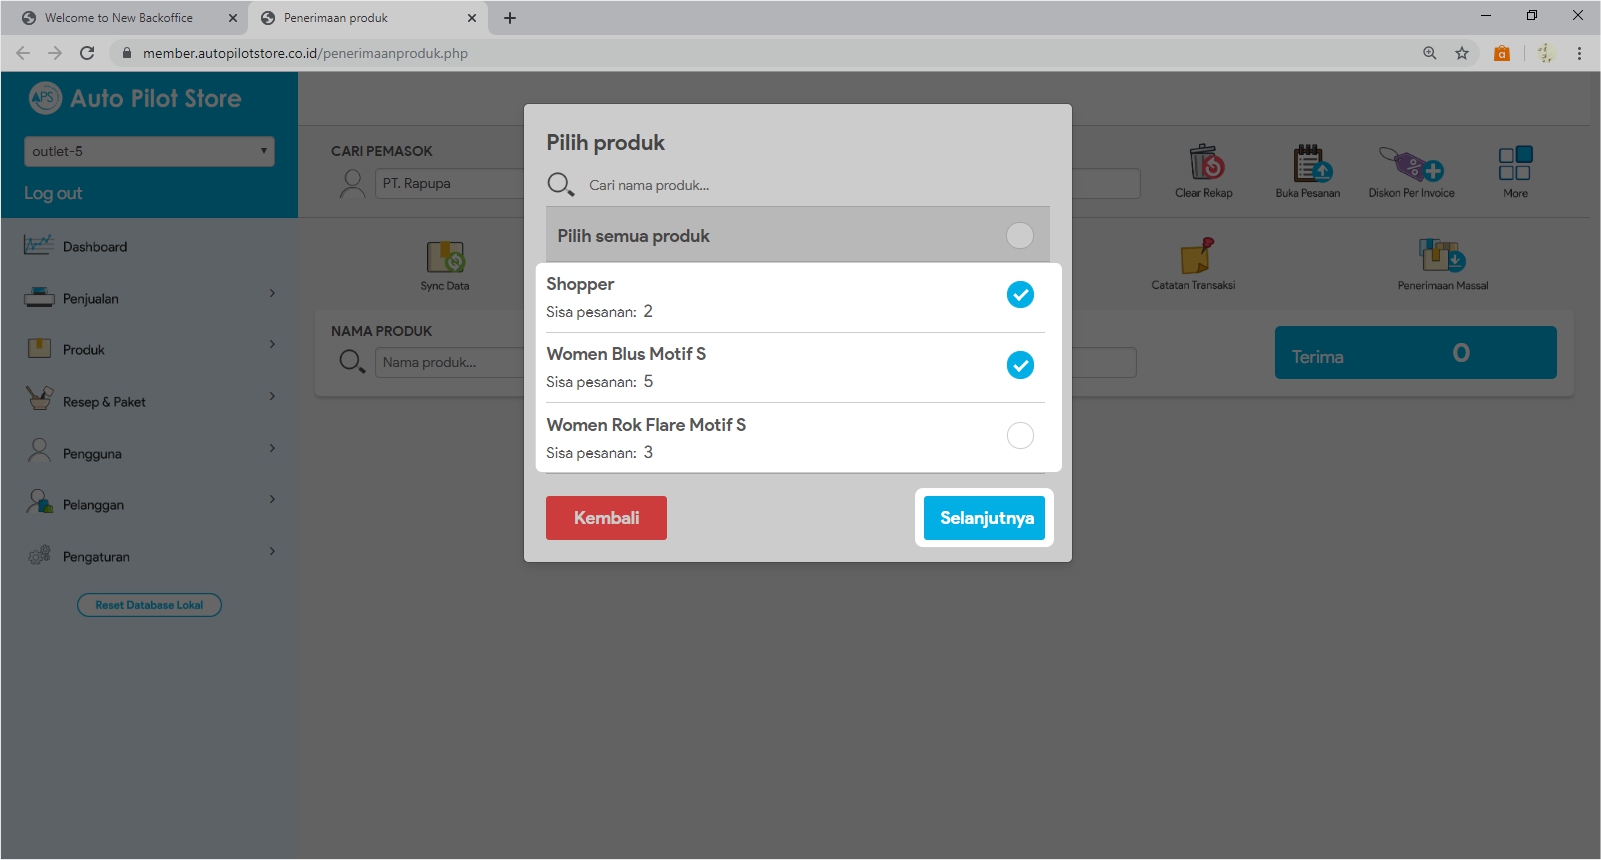Open Dashboard from the sidebar
Screen dimensions: 1601x860
(x=95, y=247)
